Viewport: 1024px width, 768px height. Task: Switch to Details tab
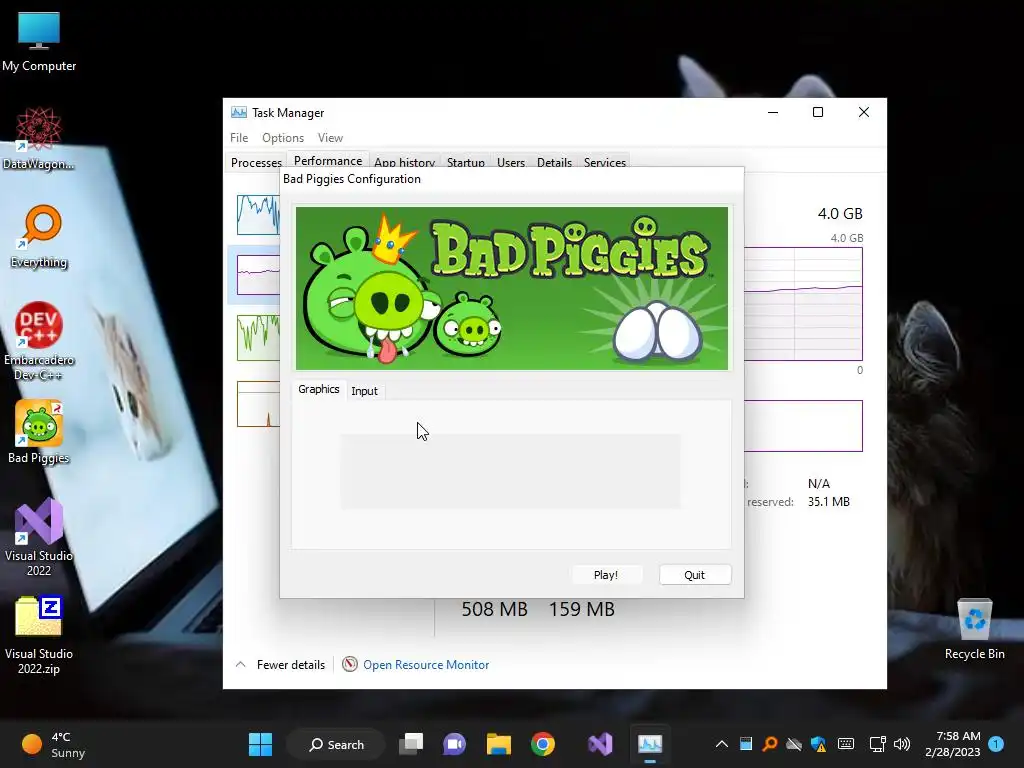coord(554,163)
